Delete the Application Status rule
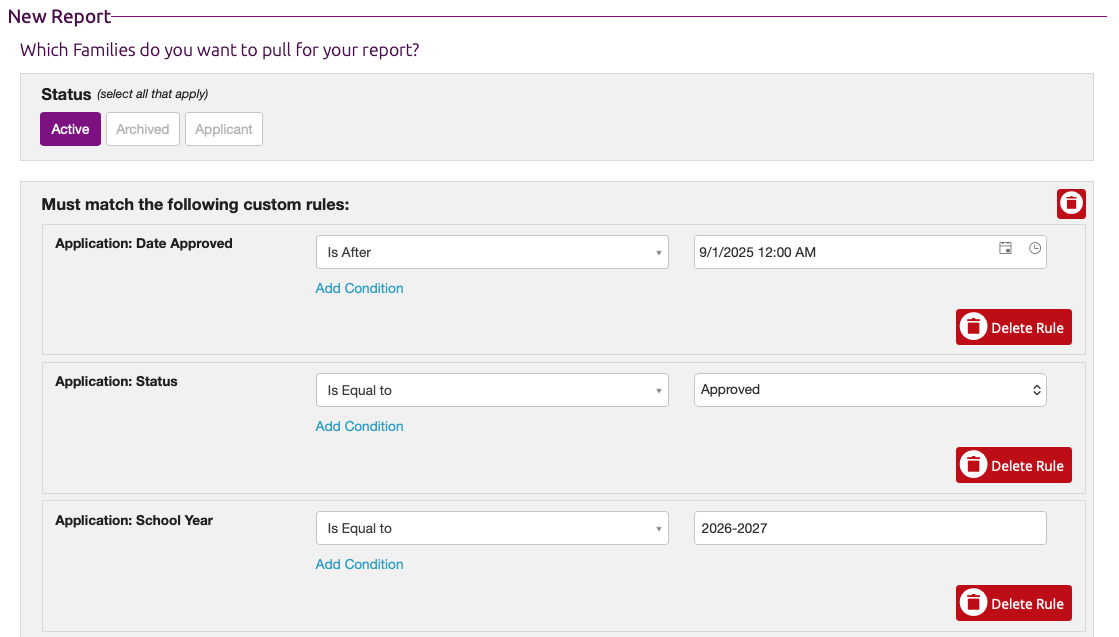 tap(1013, 465)
